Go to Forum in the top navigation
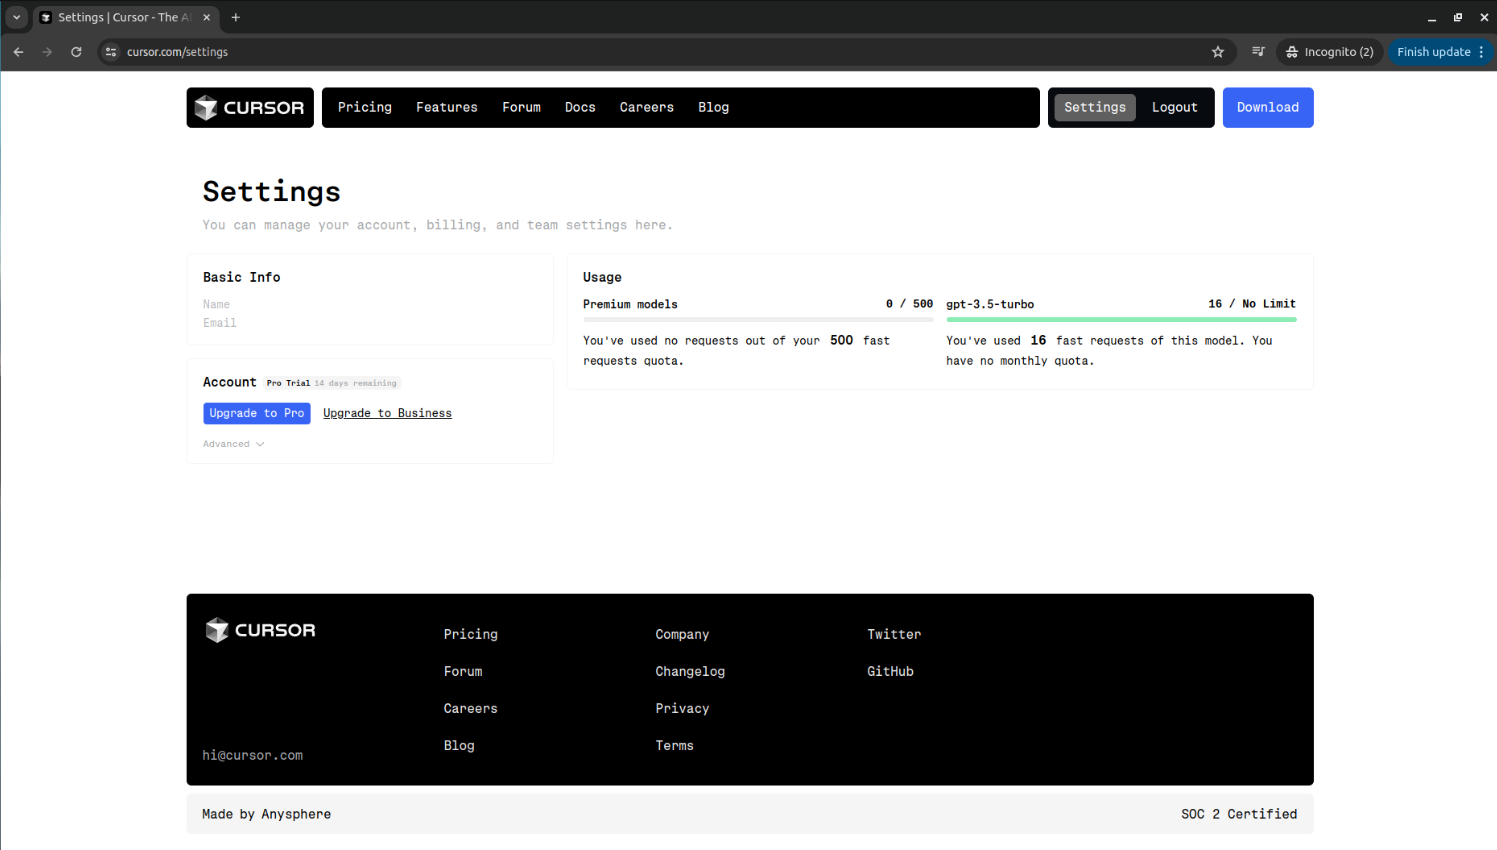Screen dimensions: 1497x850 (522, 107)
